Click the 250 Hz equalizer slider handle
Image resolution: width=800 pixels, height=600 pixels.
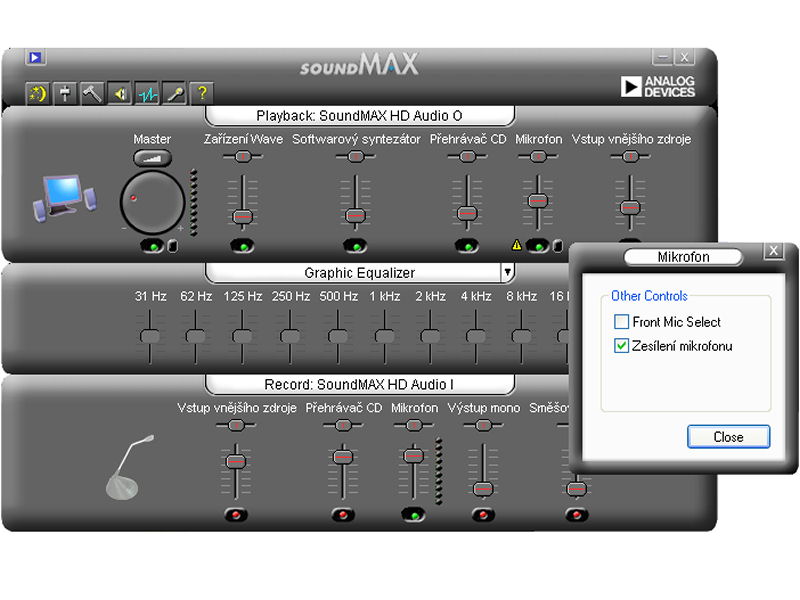[290, 336]
